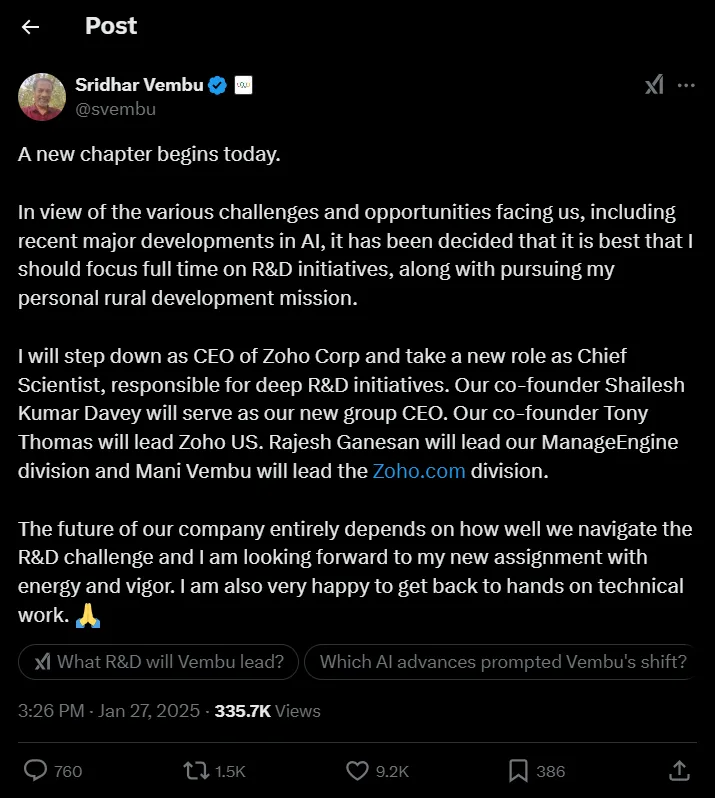The width and height of the screenshot is (715, 798).
Task: Open the share menu arrow icon
Action: pyautogui.click(x=679, y=771)
